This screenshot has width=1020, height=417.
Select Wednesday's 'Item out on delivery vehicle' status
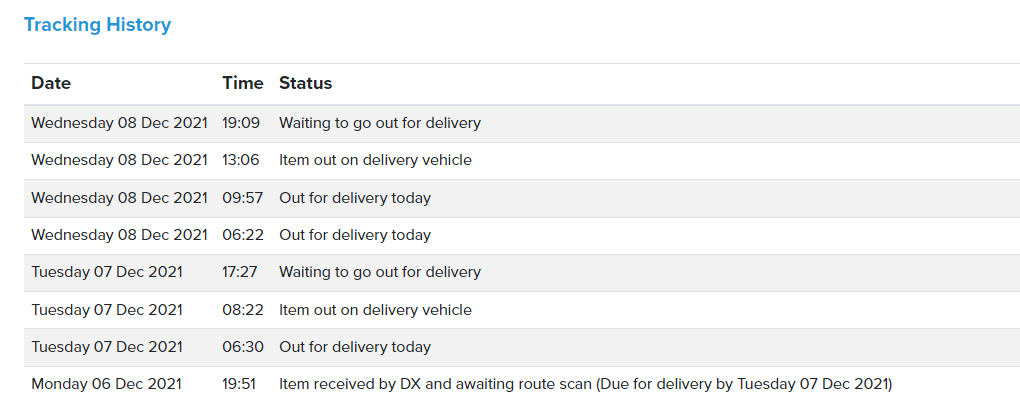[x=375, y=160]
